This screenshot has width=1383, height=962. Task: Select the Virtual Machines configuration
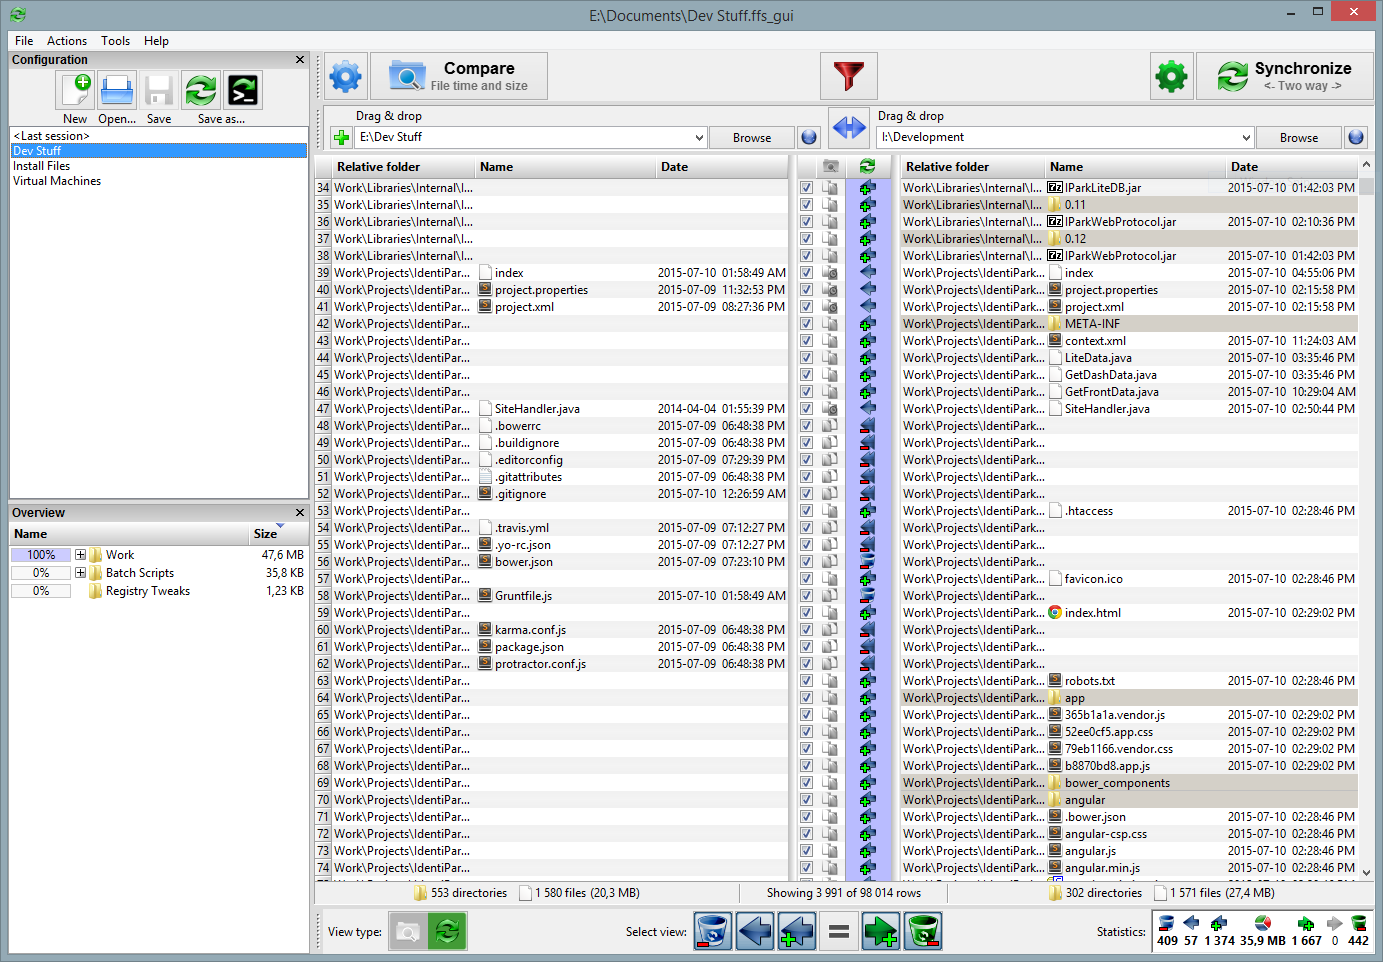[159, 181]
